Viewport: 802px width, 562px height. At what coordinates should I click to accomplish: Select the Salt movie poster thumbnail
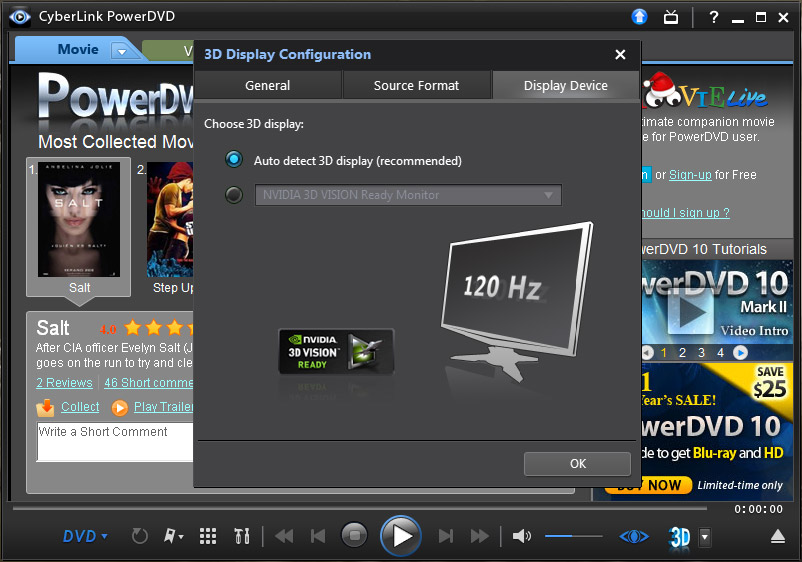(x=79, y=219)
